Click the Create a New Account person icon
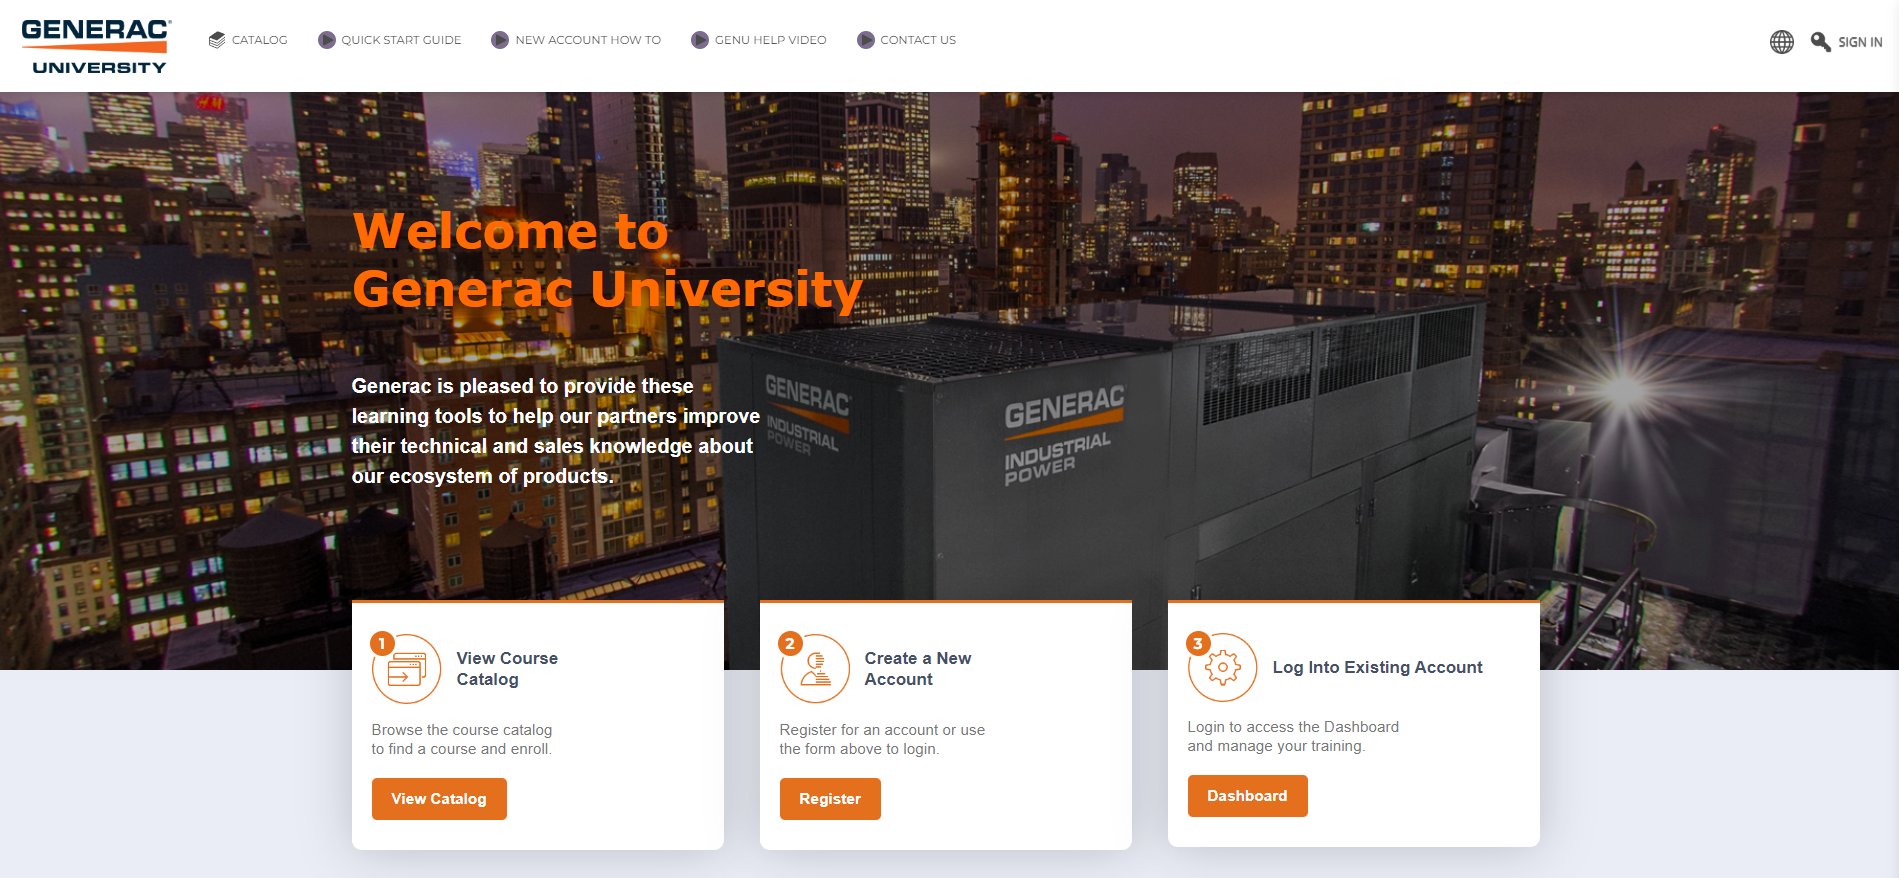 pyautogui.click(x=815, y=669)
